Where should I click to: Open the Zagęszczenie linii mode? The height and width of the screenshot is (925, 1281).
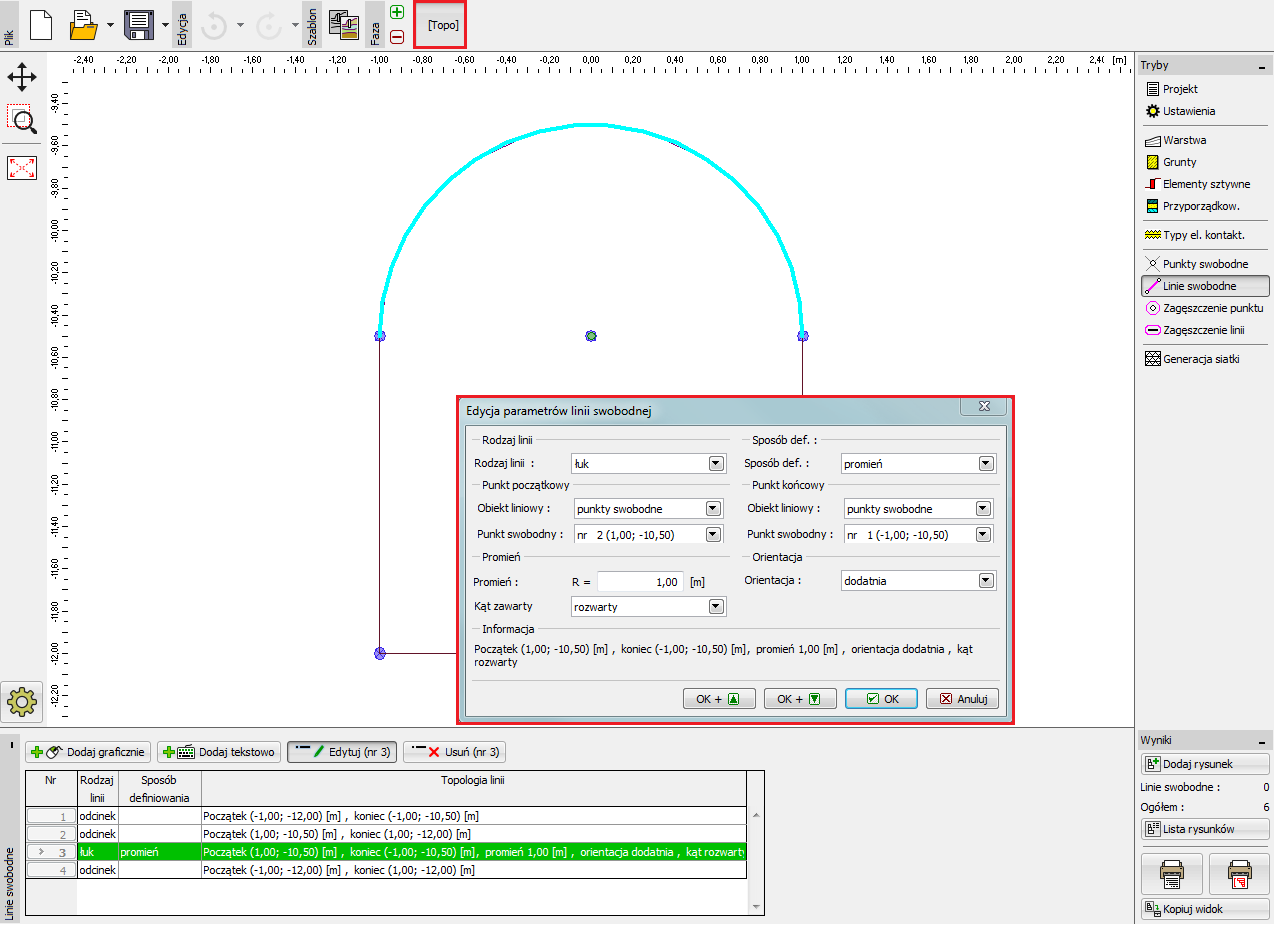pyautogui.click(x=1195, y=330)
